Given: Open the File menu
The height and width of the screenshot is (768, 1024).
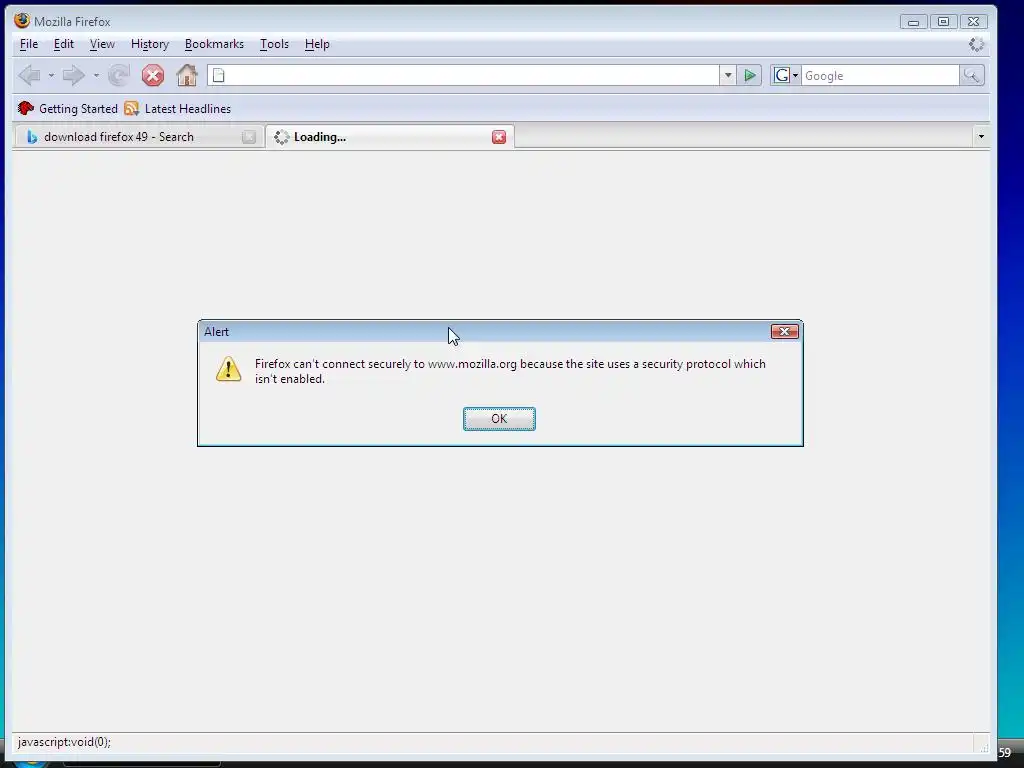Looking at the screenshot, I should click(x=29, y=44).
